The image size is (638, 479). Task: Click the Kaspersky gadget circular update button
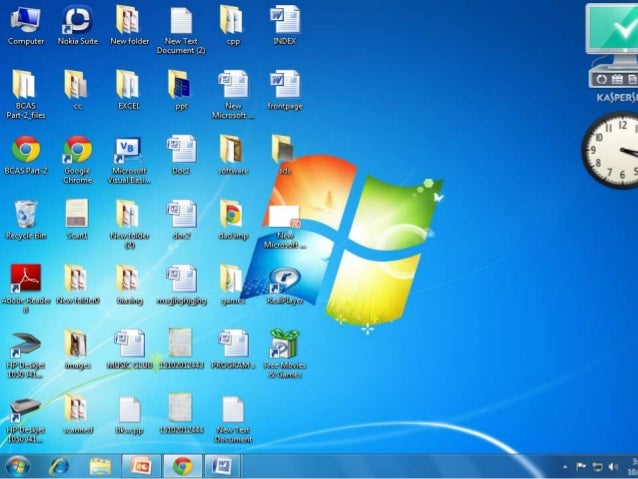pyautogui.click(x=601, y=80)
